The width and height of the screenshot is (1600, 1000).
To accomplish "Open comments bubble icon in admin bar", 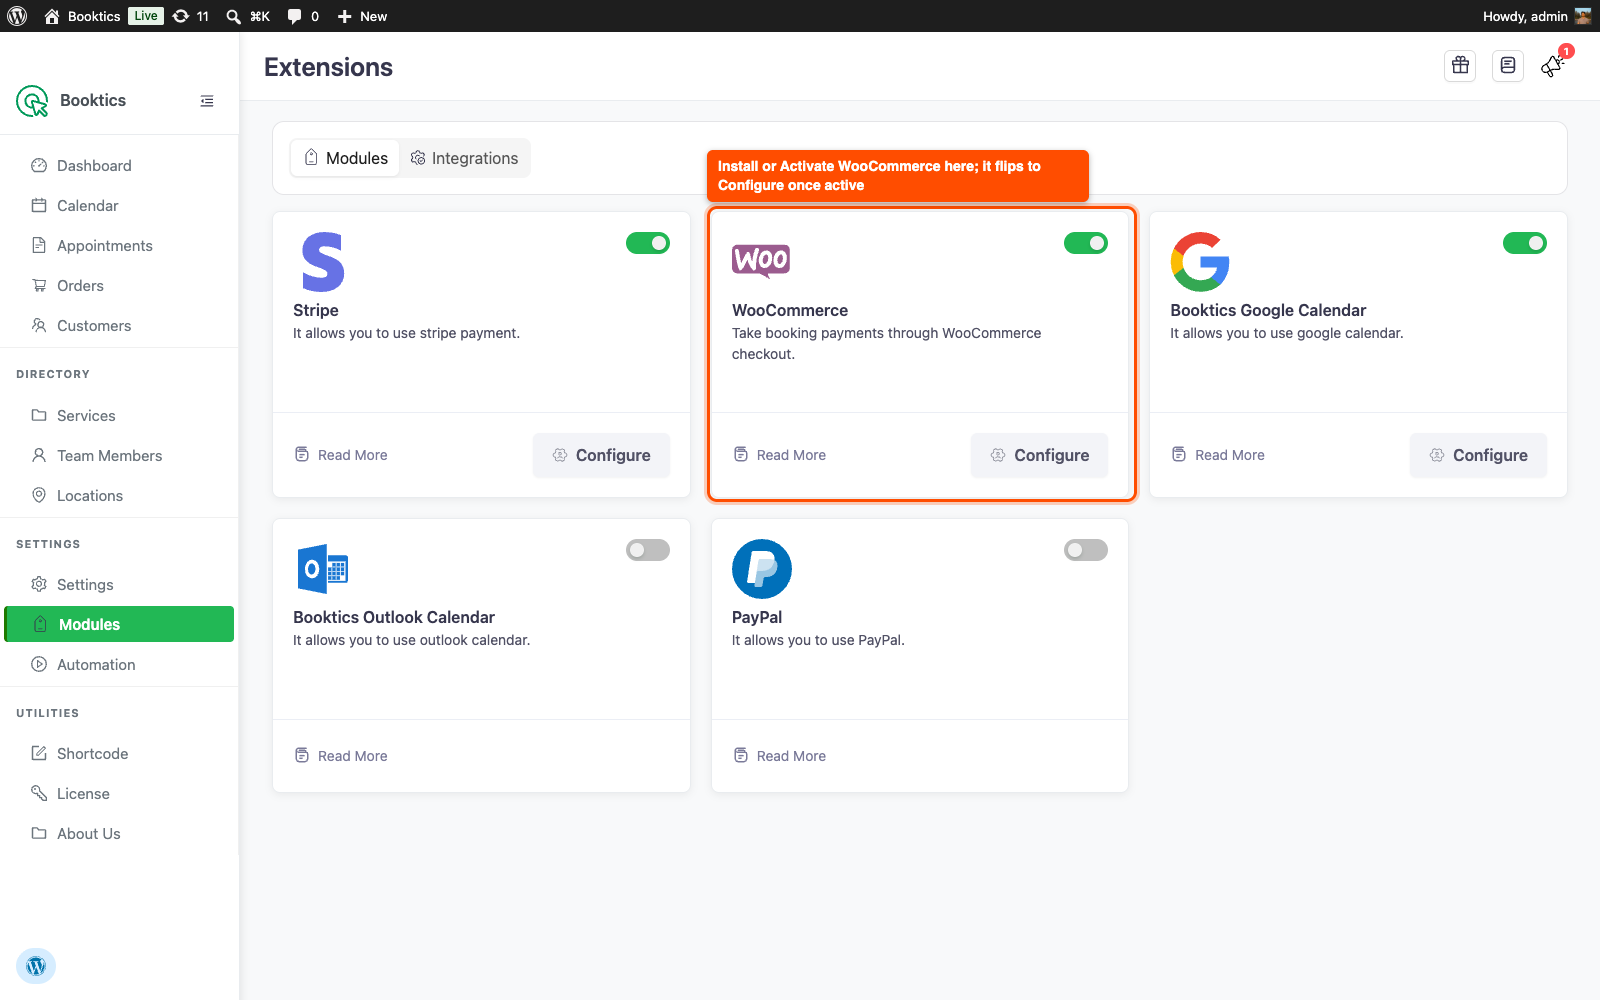I will 294,16.
